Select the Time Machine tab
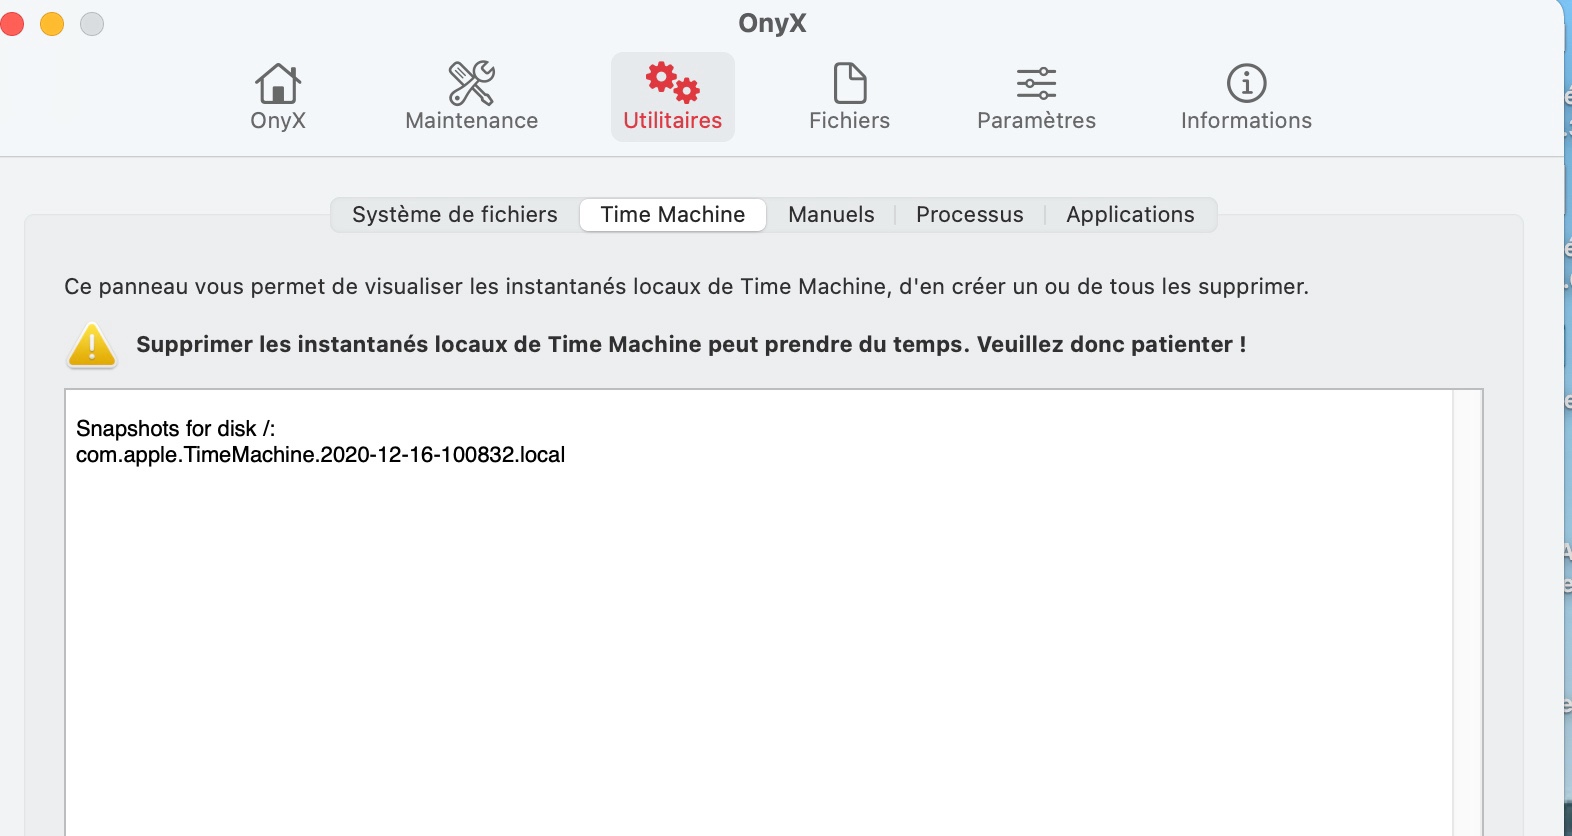The image size is (1572, 836). coord(673,214)
